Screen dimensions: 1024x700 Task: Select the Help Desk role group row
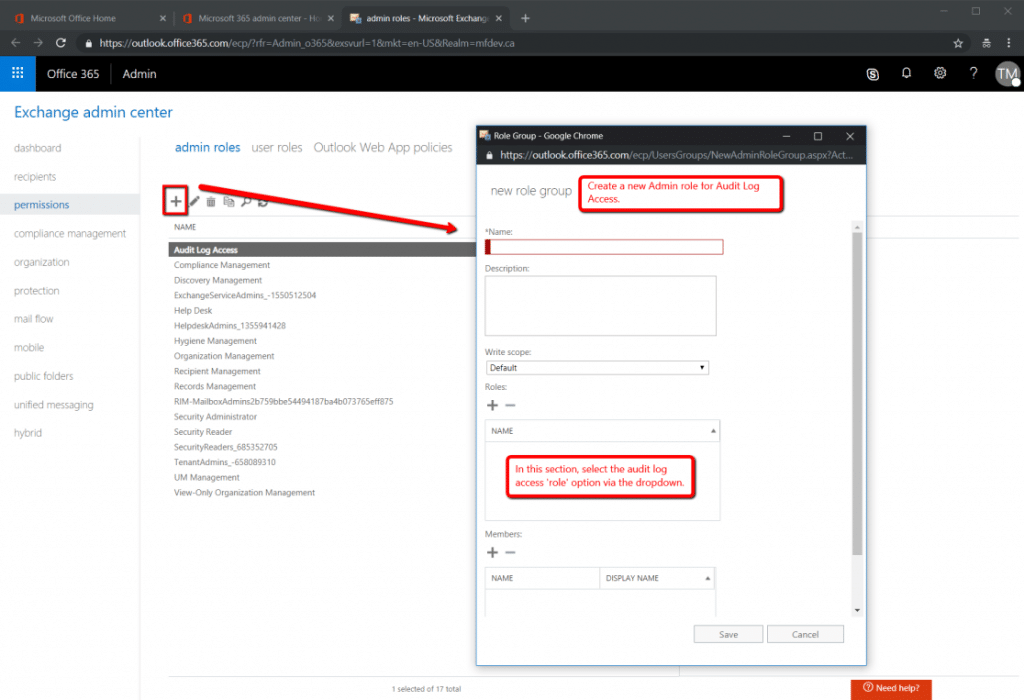[322, 311]
